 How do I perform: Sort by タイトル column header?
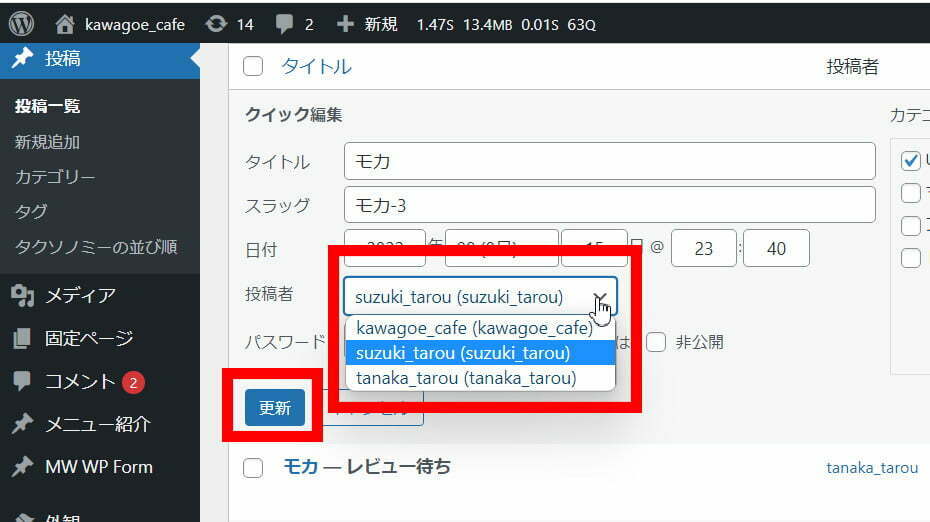(x=316, y=66)
